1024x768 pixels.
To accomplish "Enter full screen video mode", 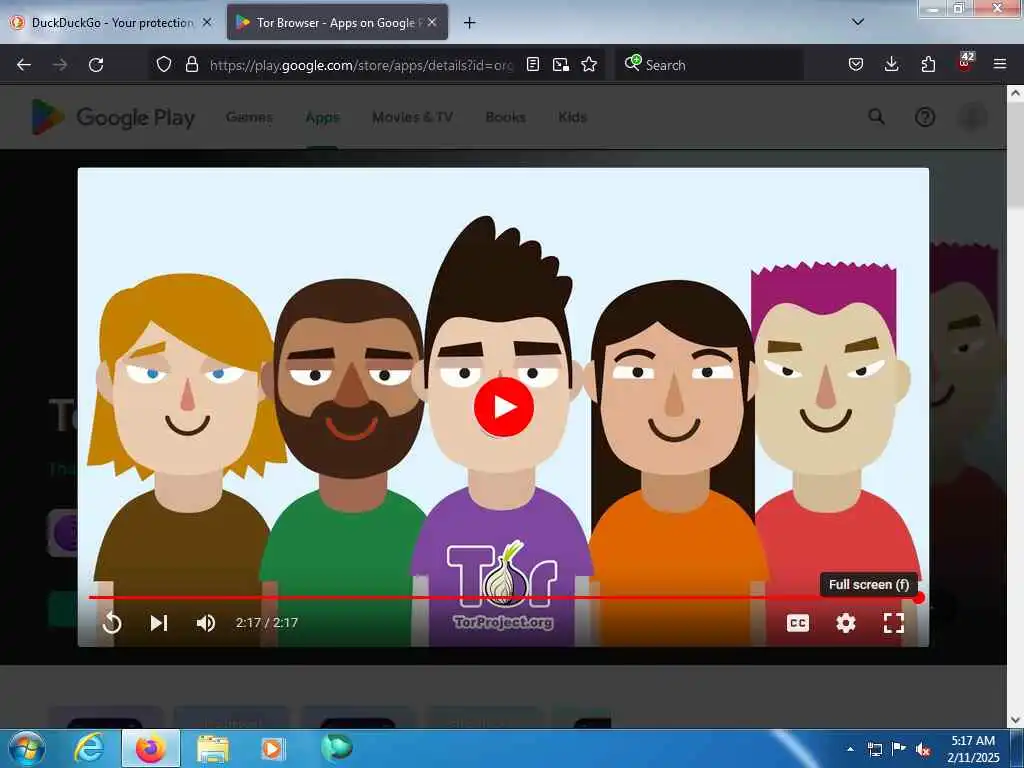I will click(x=893, y=623).
